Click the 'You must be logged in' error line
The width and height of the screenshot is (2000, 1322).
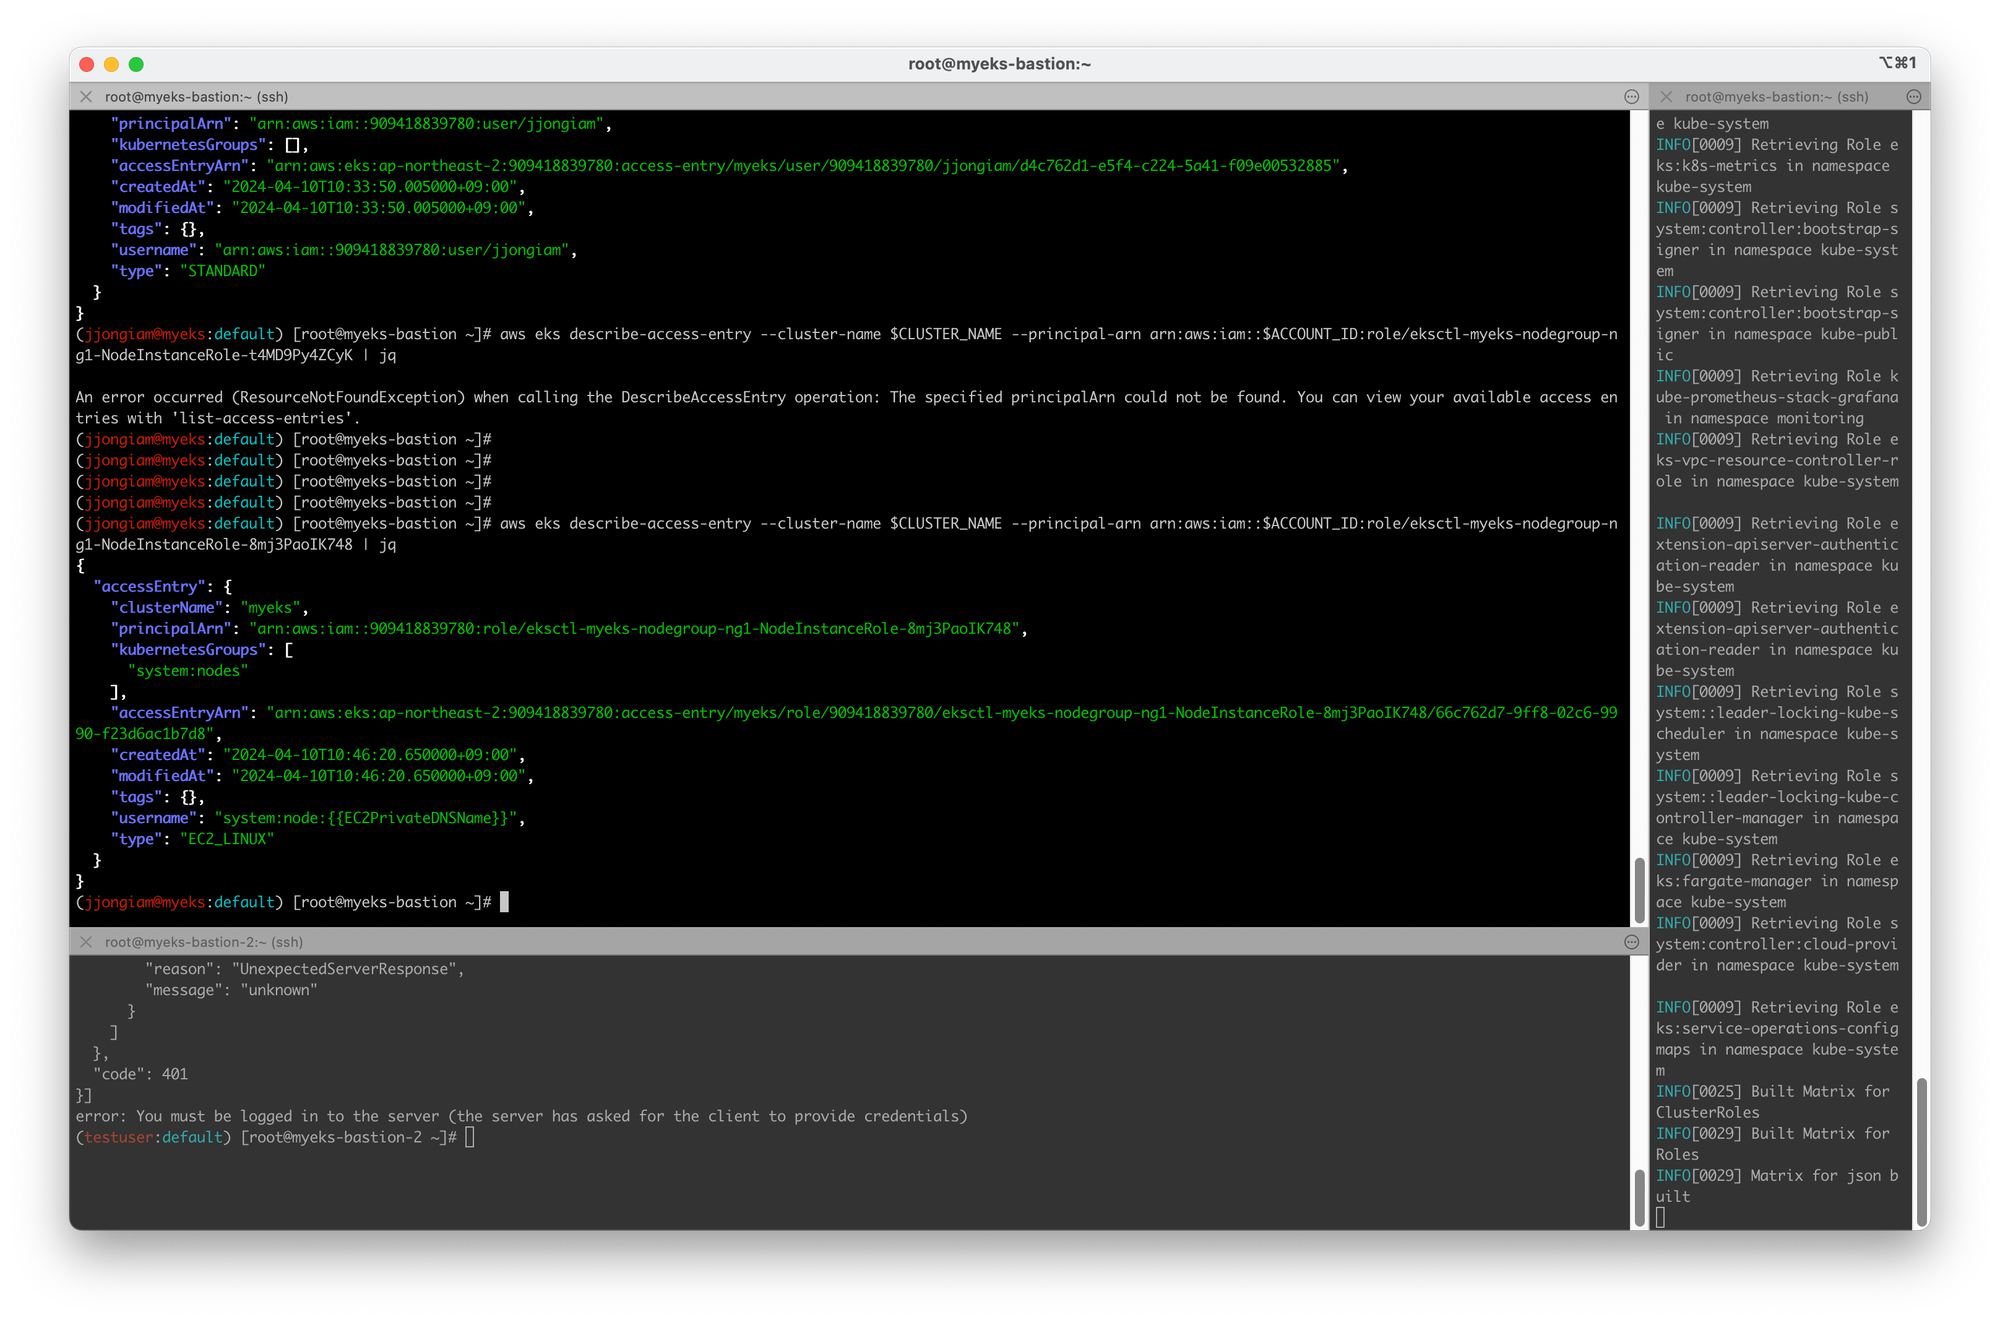coord(521,1116)
